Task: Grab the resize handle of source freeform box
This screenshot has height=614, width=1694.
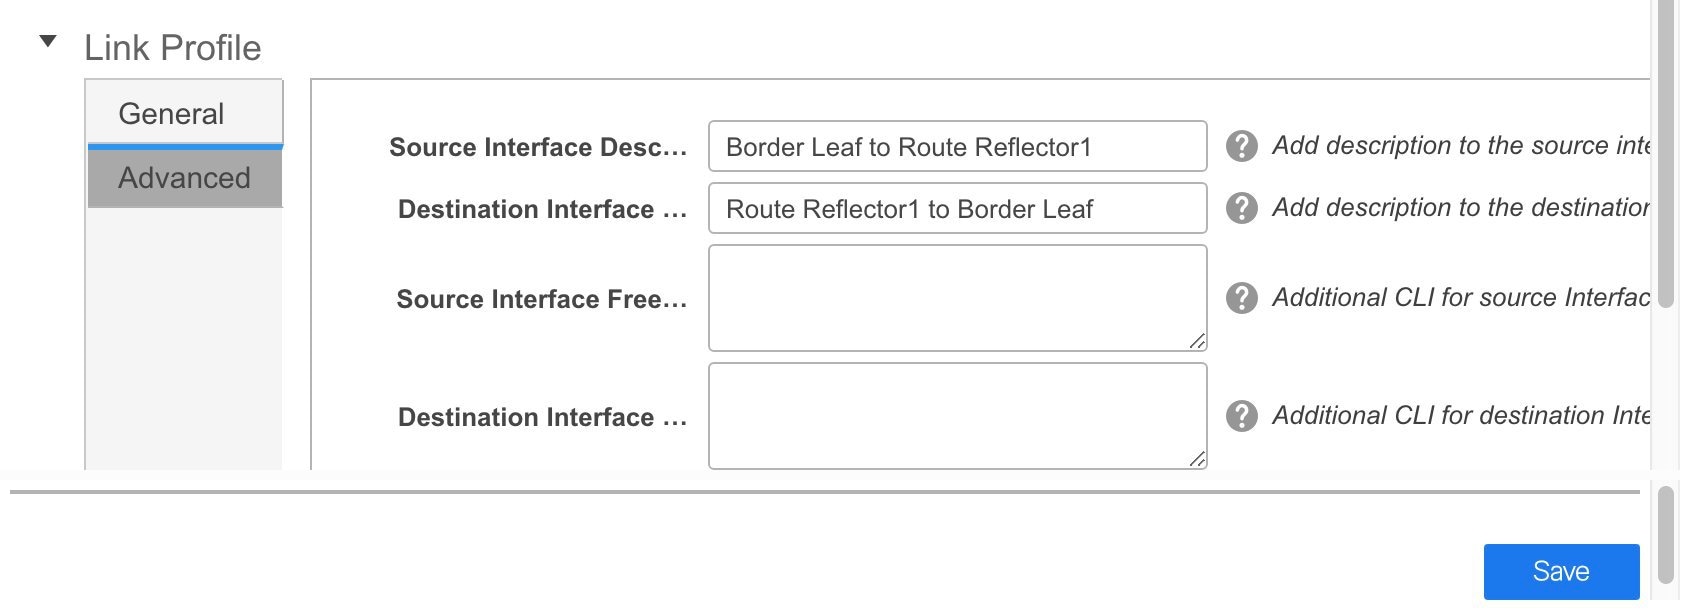Action: (1197, 341)
